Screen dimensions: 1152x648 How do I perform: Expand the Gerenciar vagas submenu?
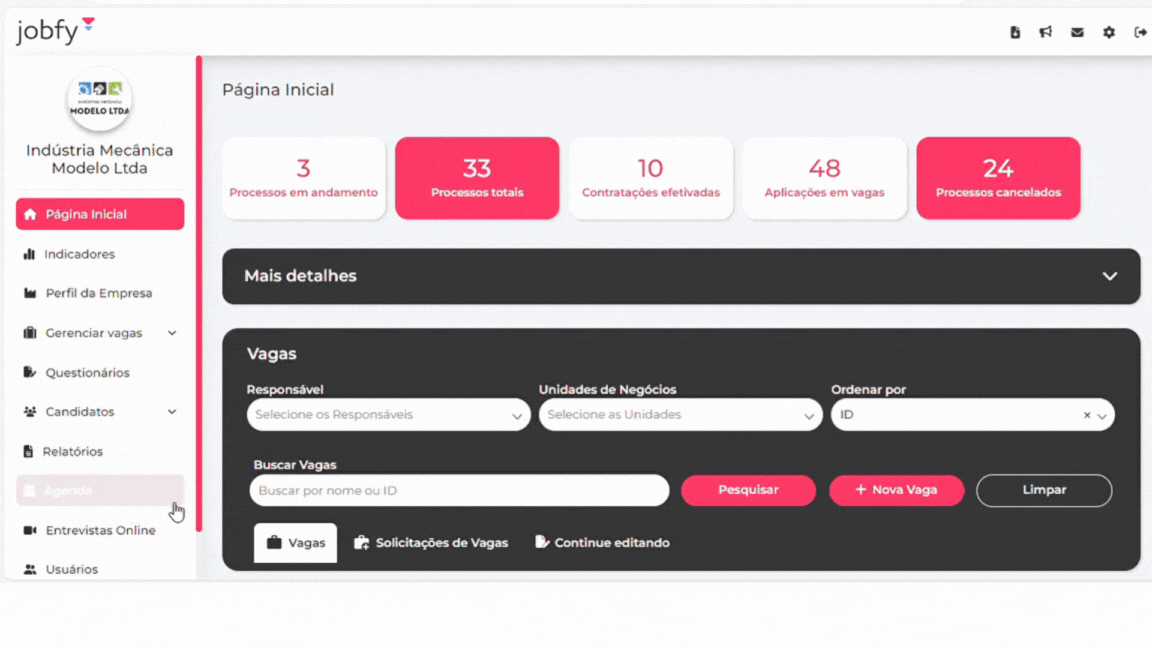pos(172,333)
